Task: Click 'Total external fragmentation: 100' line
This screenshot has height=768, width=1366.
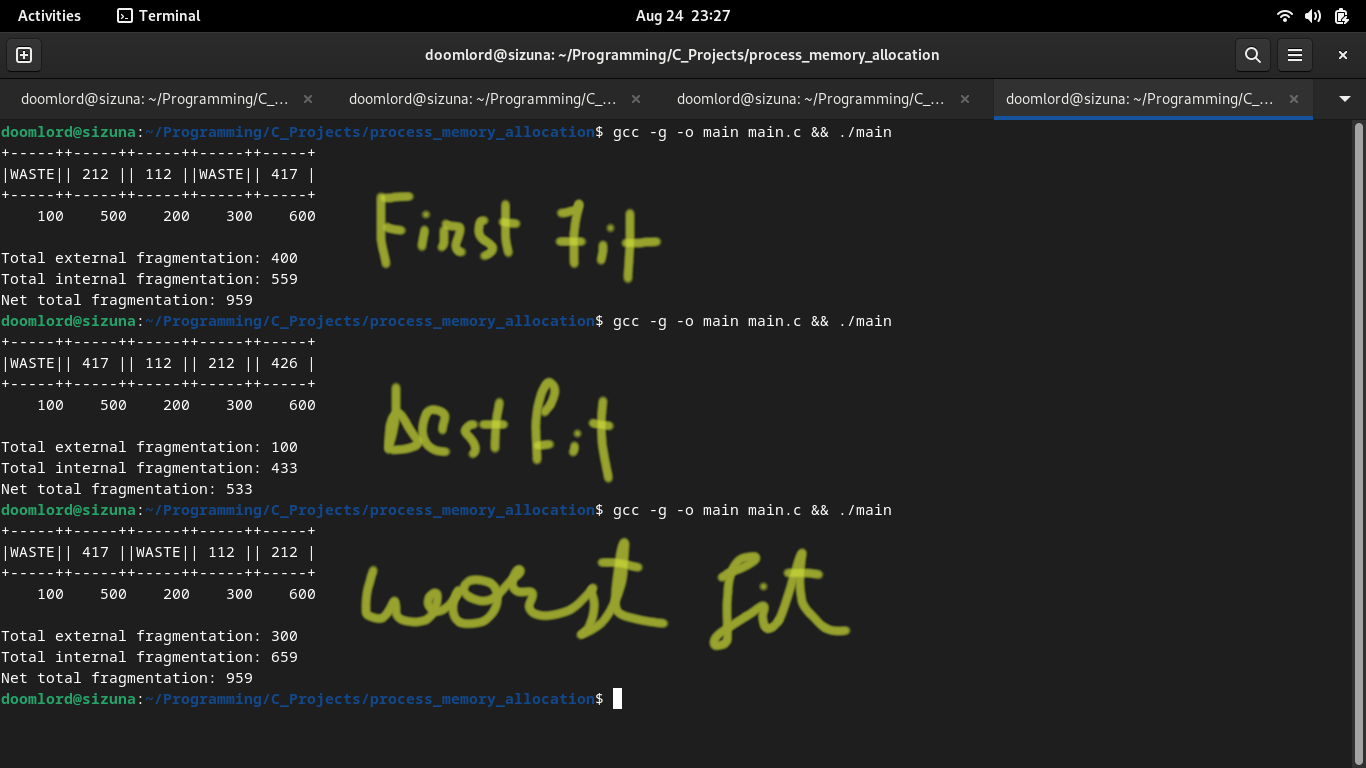Action: [x=150, y=447]
